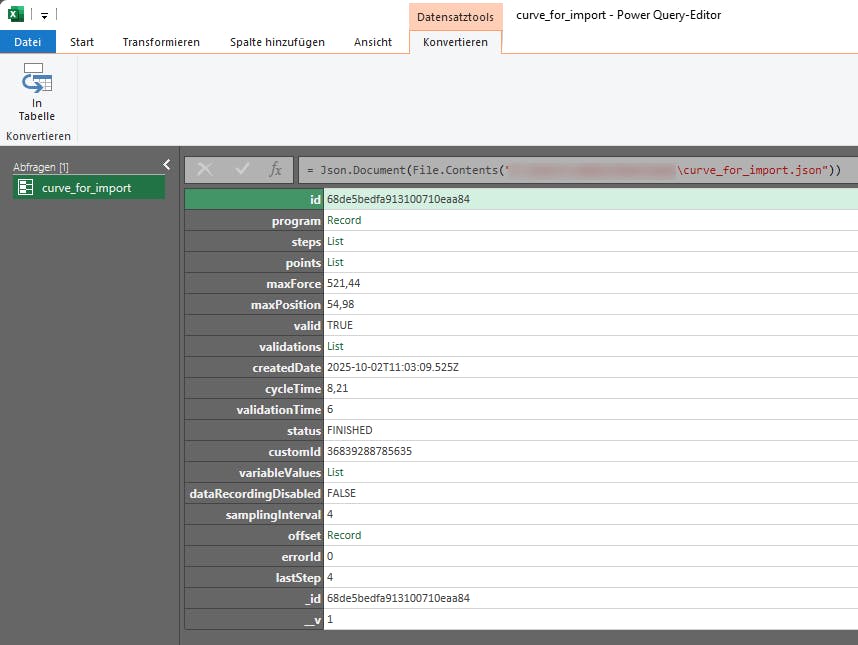Click the Excel app icon in title bar
Viewport: 858px width, 645px height.
[17, 15]
